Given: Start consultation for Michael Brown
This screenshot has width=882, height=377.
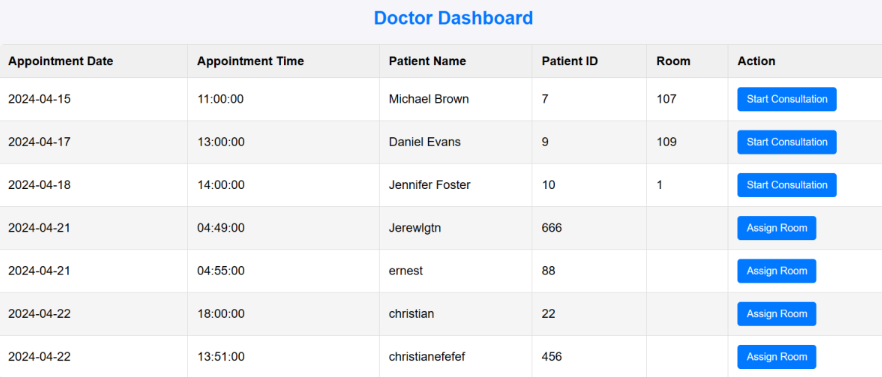Looking at the screenshot, I should [787, 99].
